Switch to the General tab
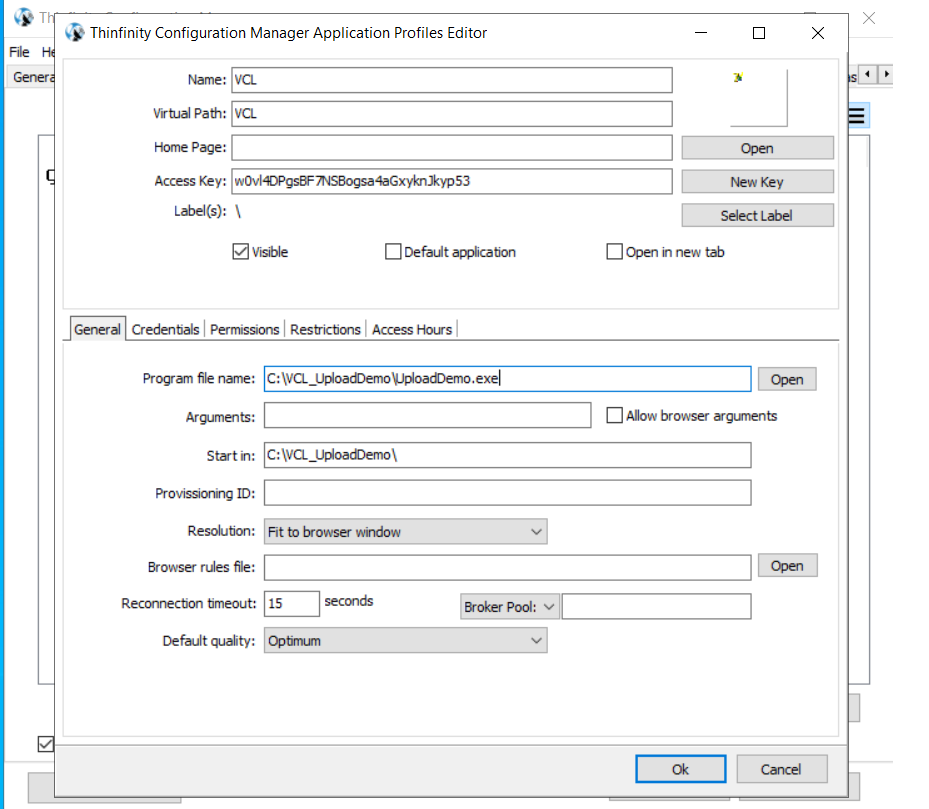This screenshot has height=809, width=929. pyautogui.click(x=98, y=330)
